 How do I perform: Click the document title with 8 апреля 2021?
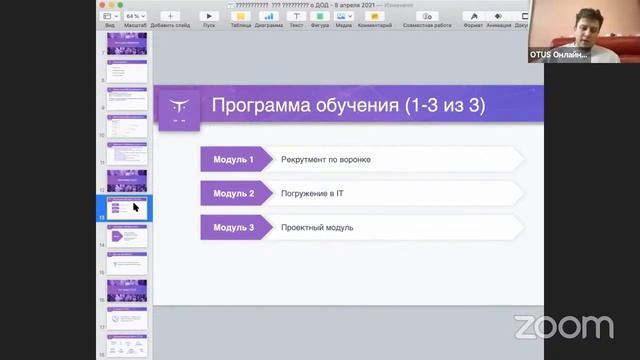click(304, 5)
